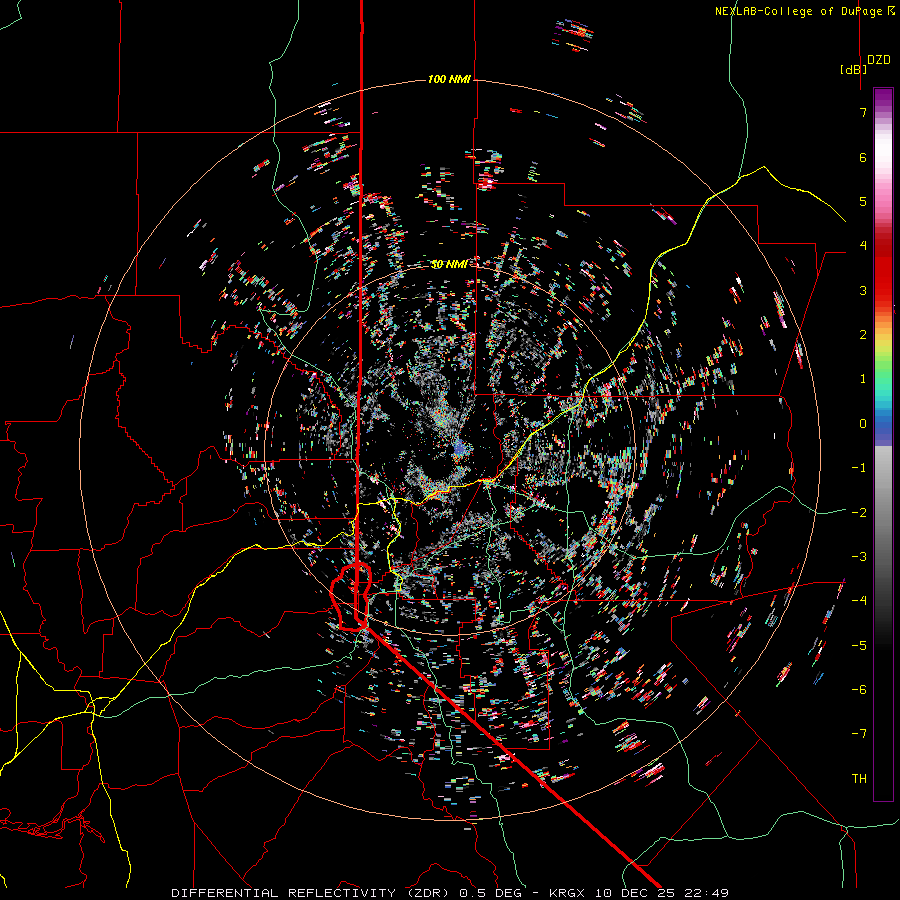Click the 100 NMI range ring label

tap(449, 79)
